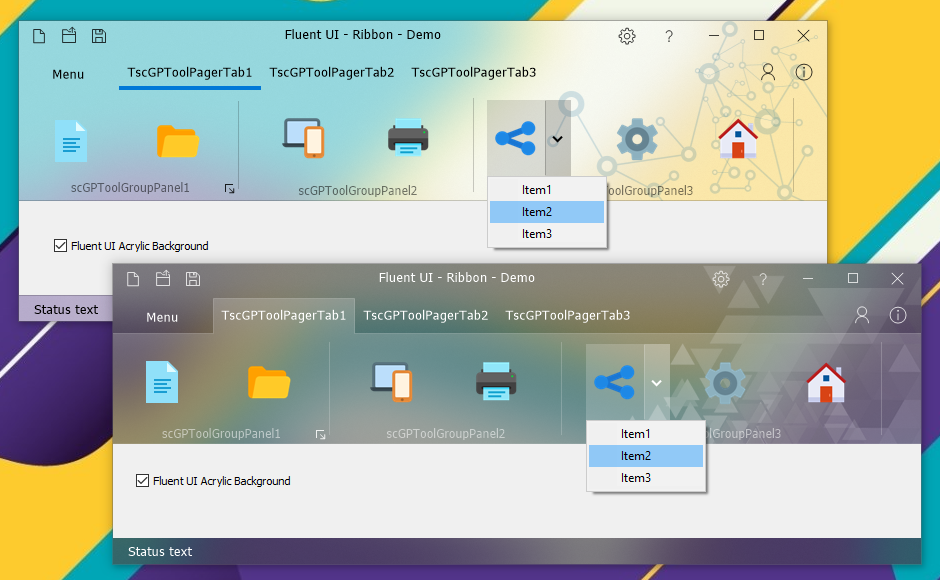Switch to TscGPToolPagerTab1 in light window
Viewport: 940px width, 580px height.
(189, 73)
